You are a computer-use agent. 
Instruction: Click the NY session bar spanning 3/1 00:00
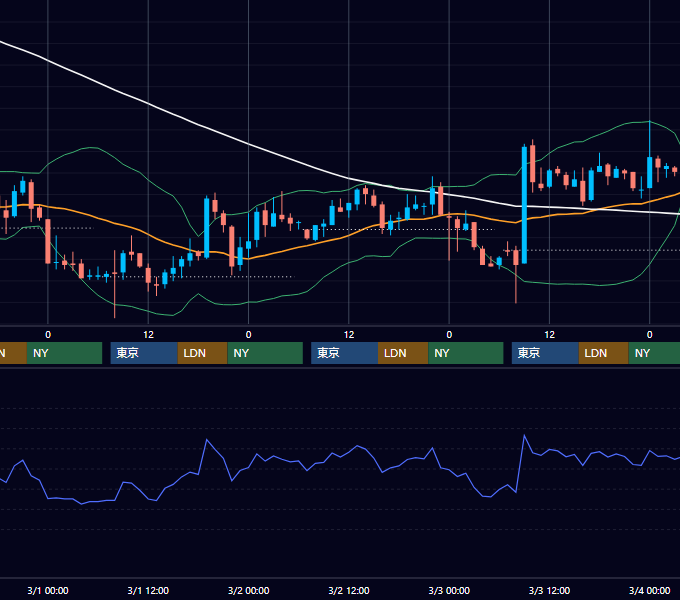click(x=64, y=353)
